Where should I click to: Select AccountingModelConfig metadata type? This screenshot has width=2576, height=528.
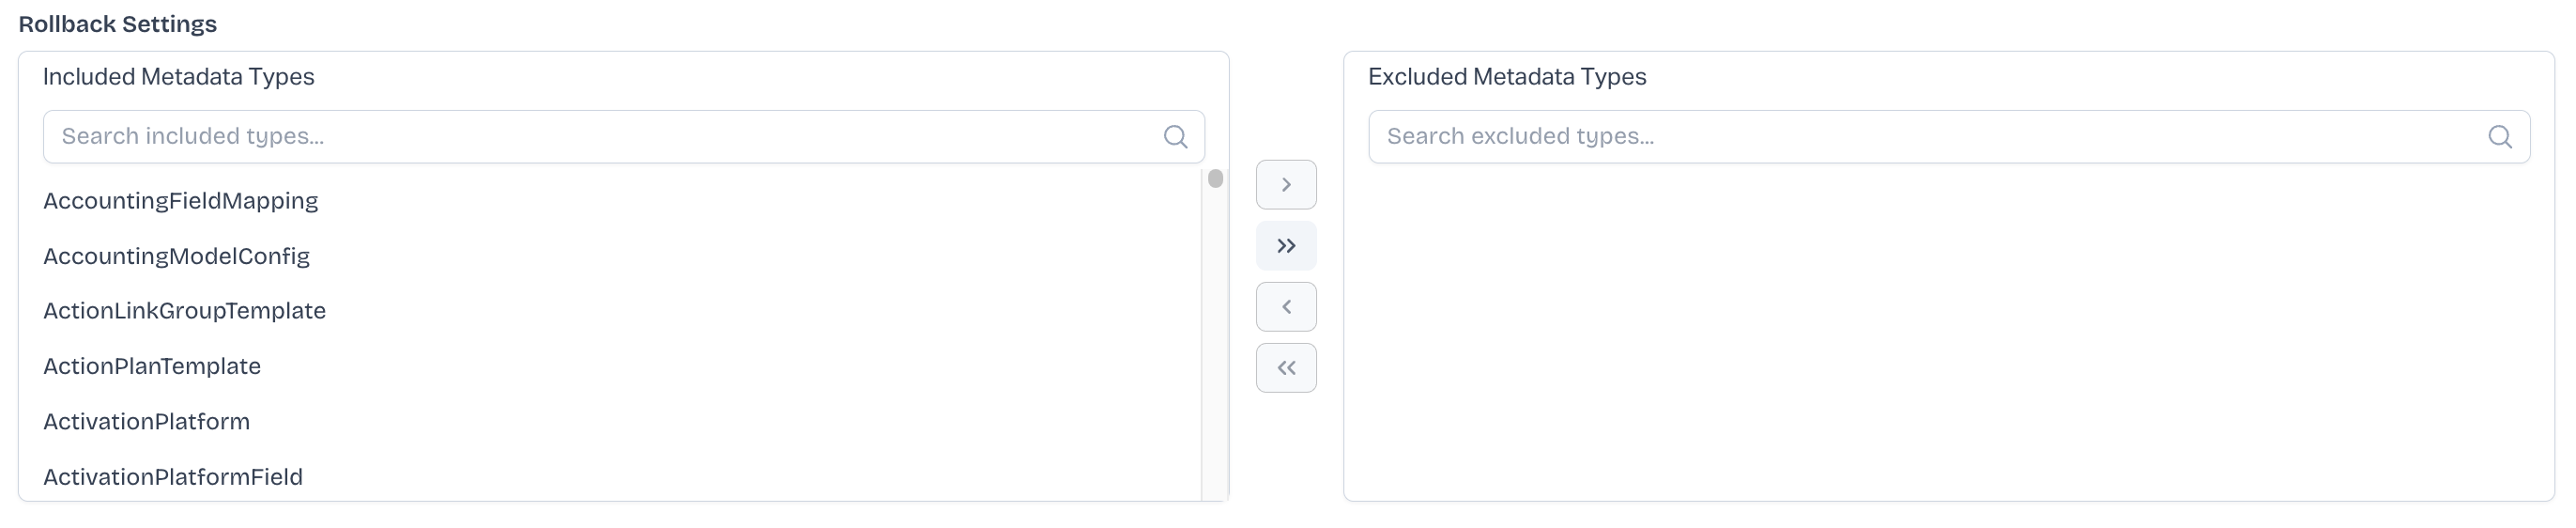pos(177,256)
